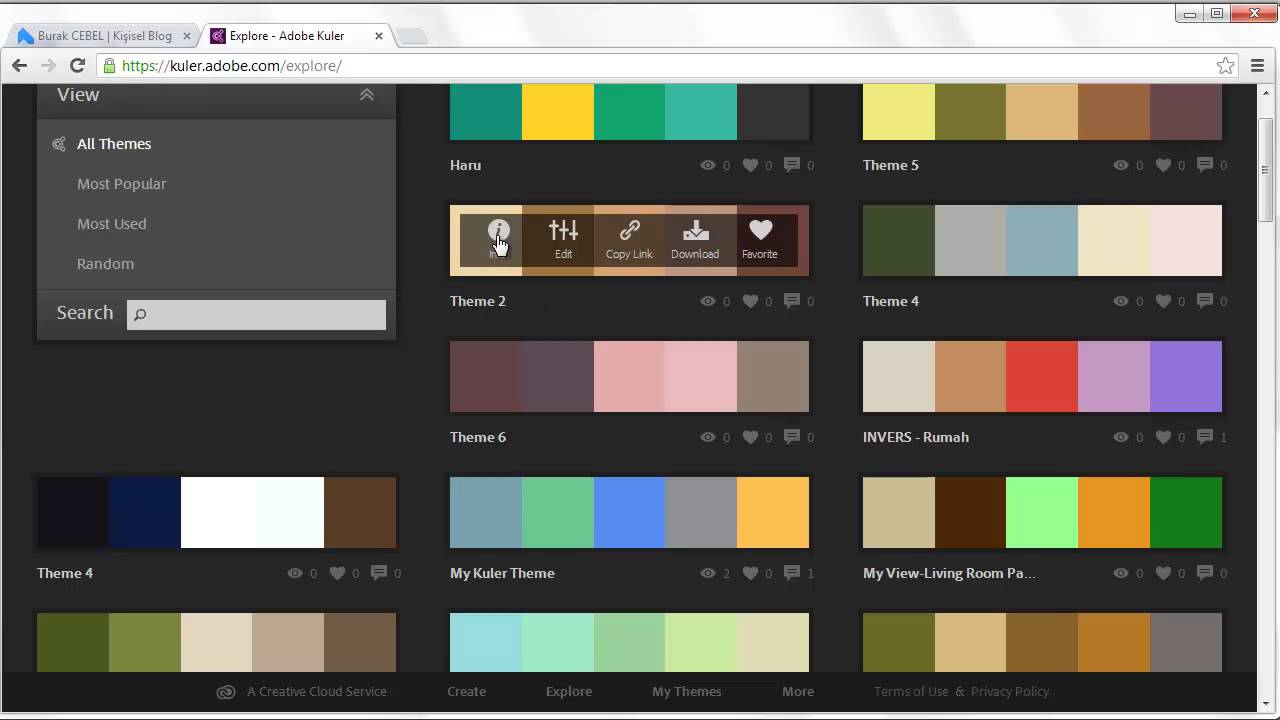Click the heart icon under INVERS - Rumah
The width and height of the screenshot is (1280, 720).
click(x=1163, y=437)
